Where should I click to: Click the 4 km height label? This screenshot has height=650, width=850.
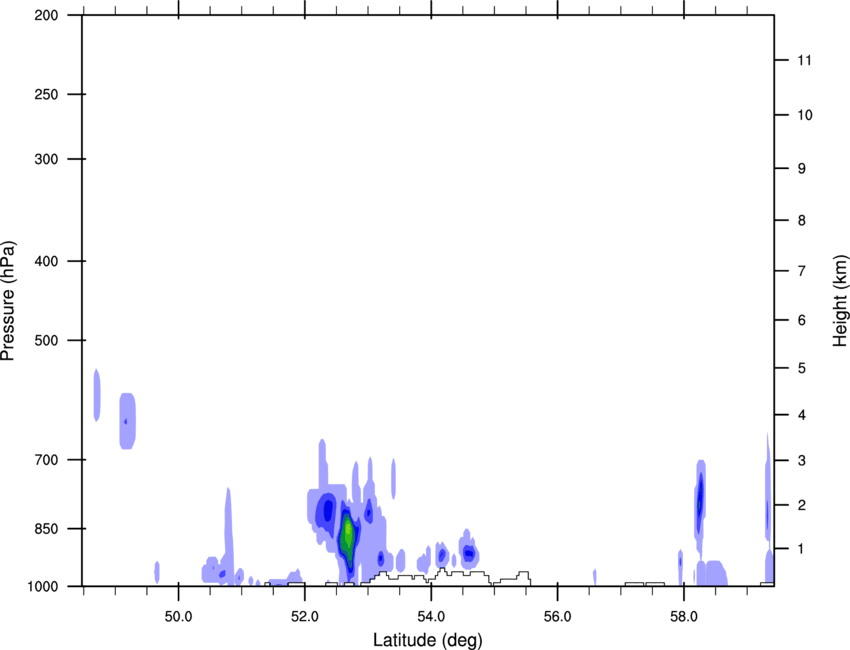802,415
